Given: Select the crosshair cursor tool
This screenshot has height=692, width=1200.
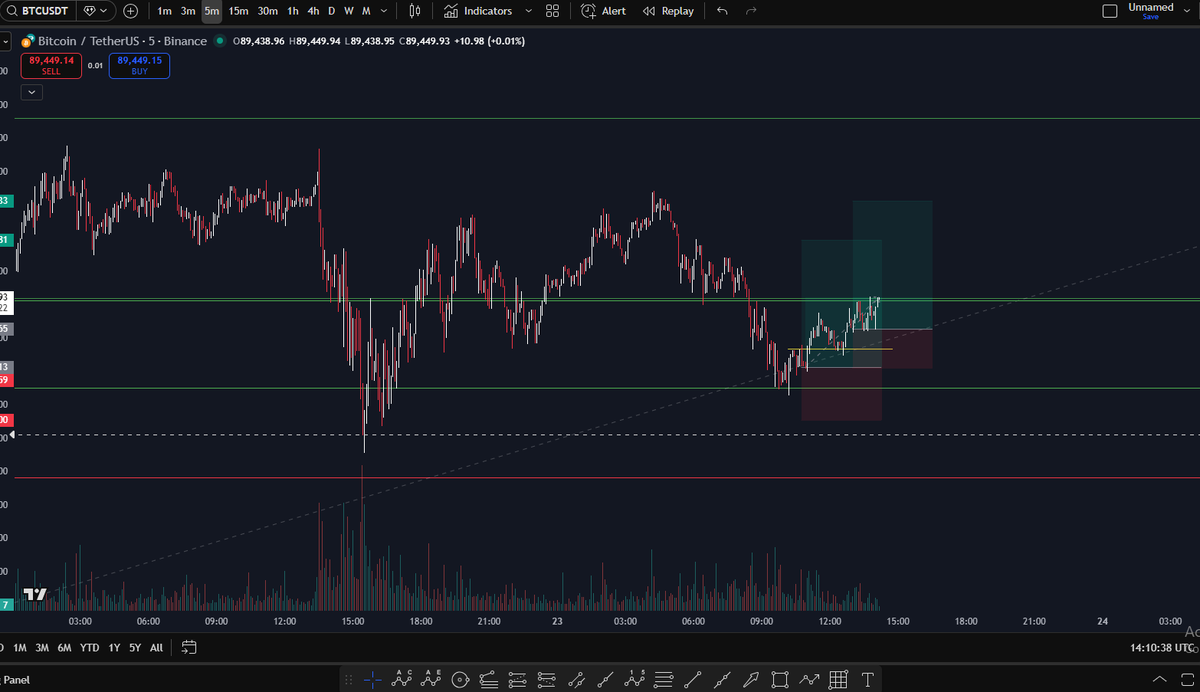Looking at the screenshot, I should click(372, 680).
